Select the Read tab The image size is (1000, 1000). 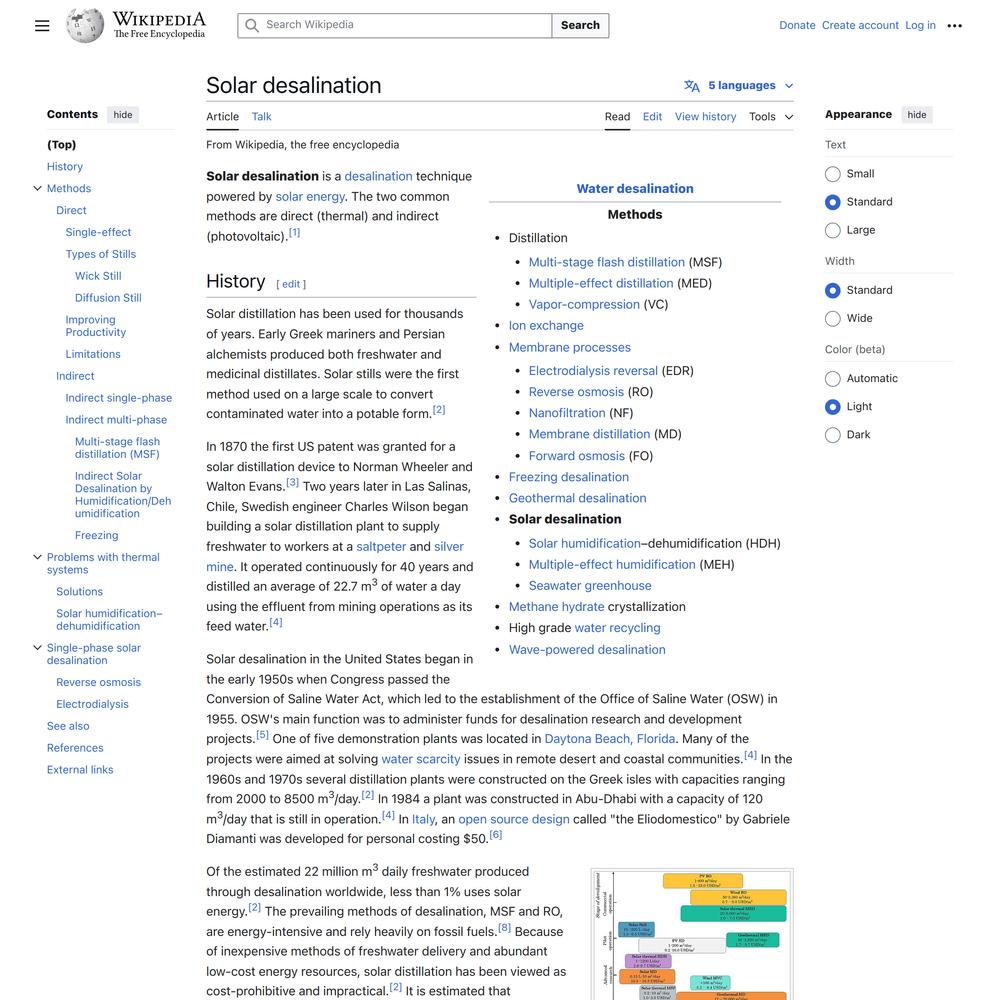click(x=617, y=117)
